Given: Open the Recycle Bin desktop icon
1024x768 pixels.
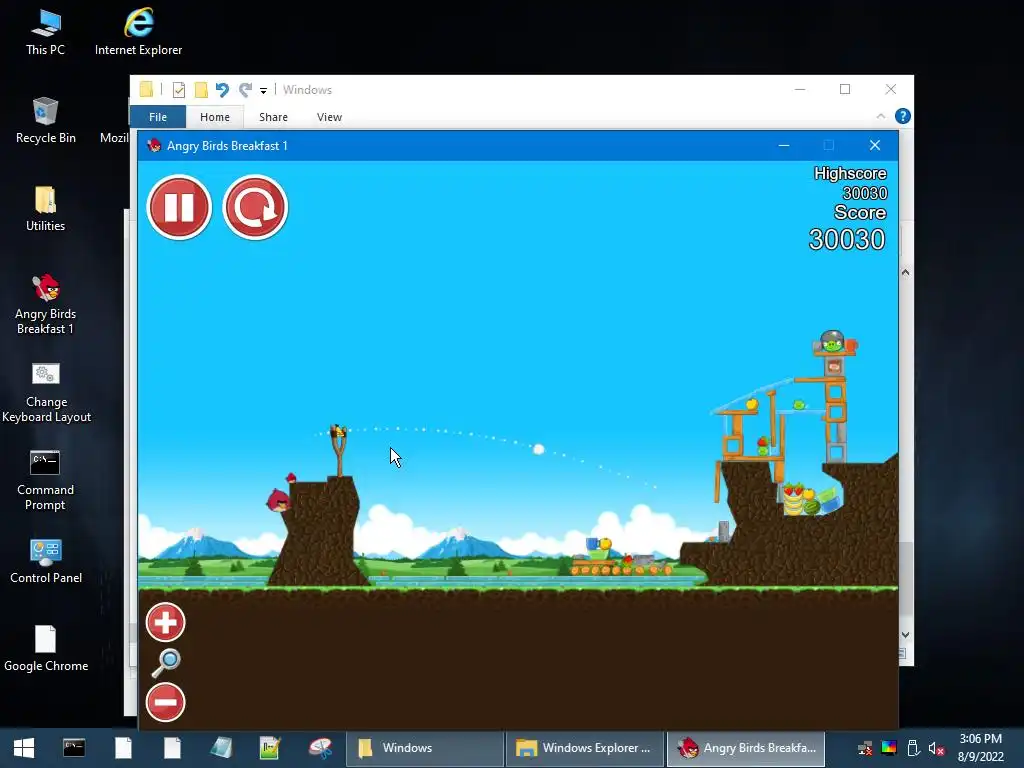Looking at the screenshot, I should click(x=45, y=121).
